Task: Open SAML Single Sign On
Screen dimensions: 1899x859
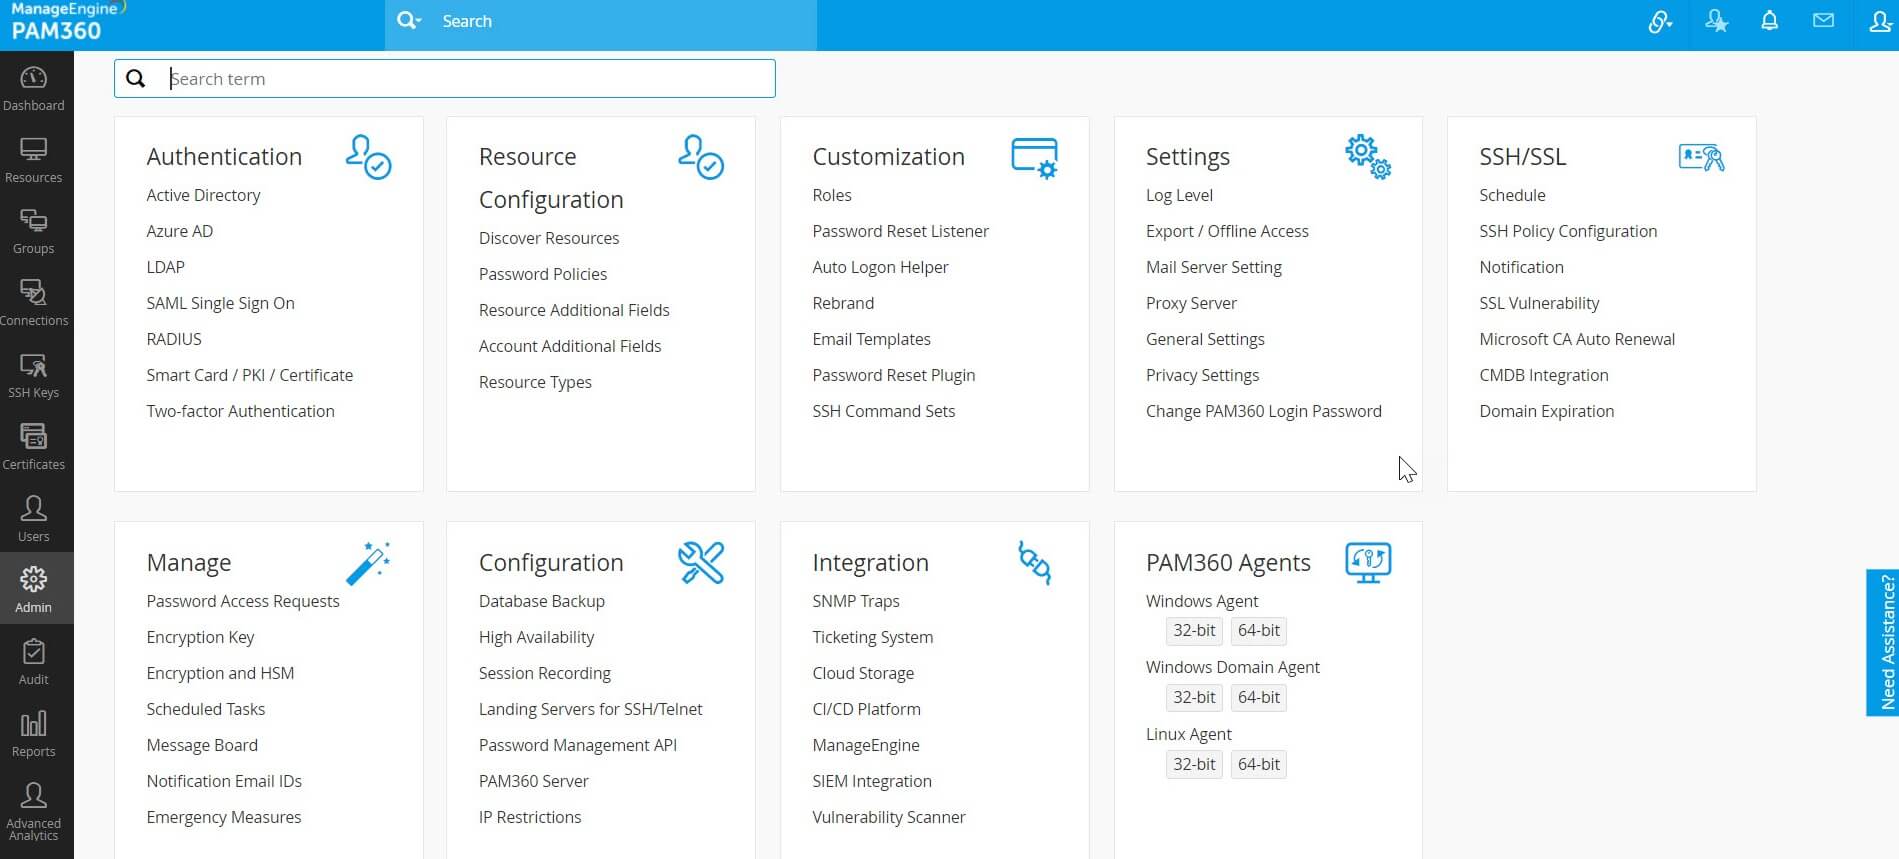Action: click(220, 303)
